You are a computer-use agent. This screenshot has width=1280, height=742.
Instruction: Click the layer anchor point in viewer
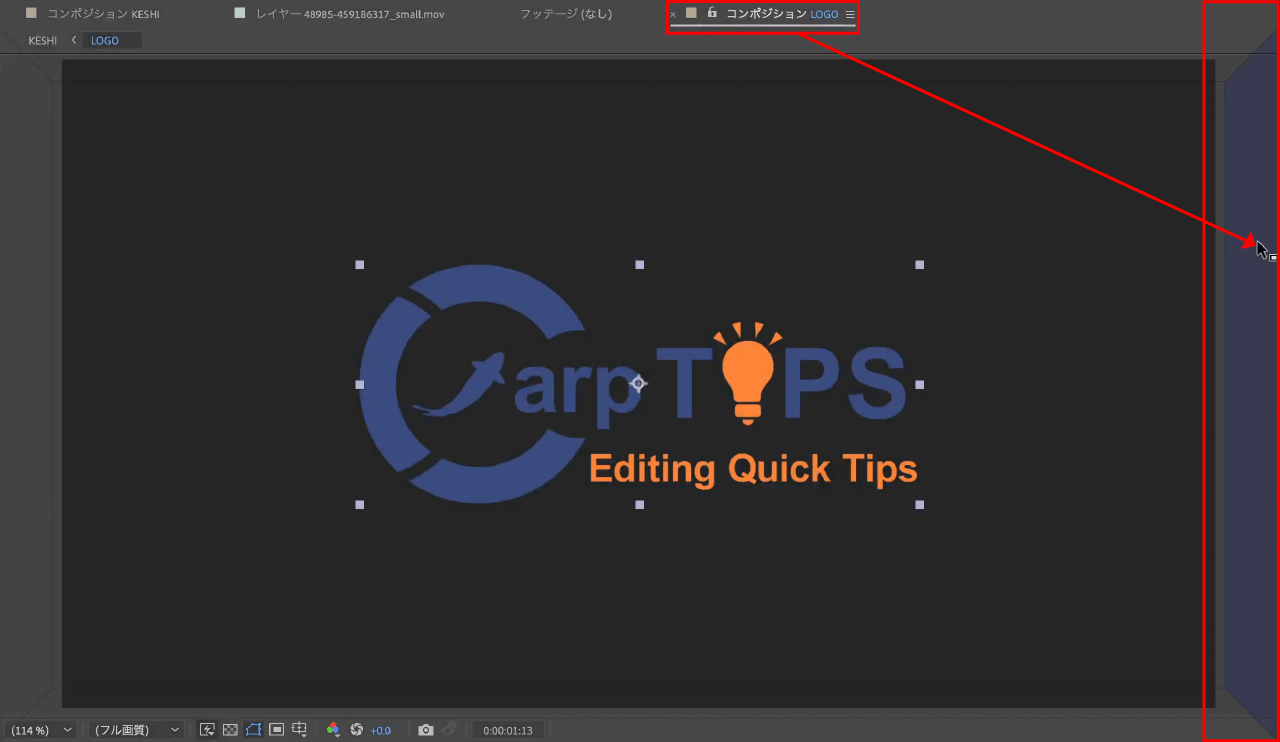(639, 383)
